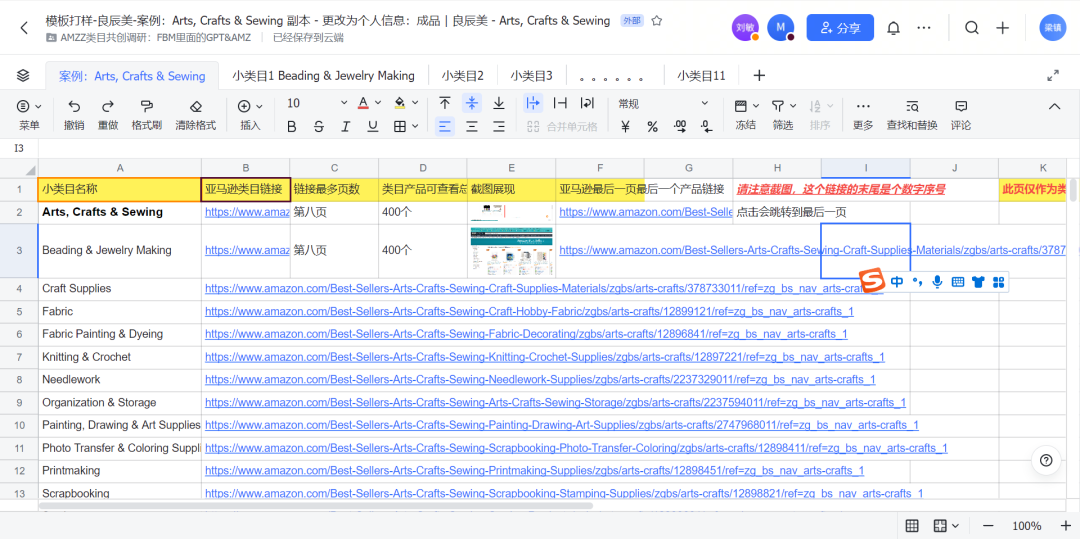Click the plus icon to create new document
The image size is (1080, 539).
1003,28
